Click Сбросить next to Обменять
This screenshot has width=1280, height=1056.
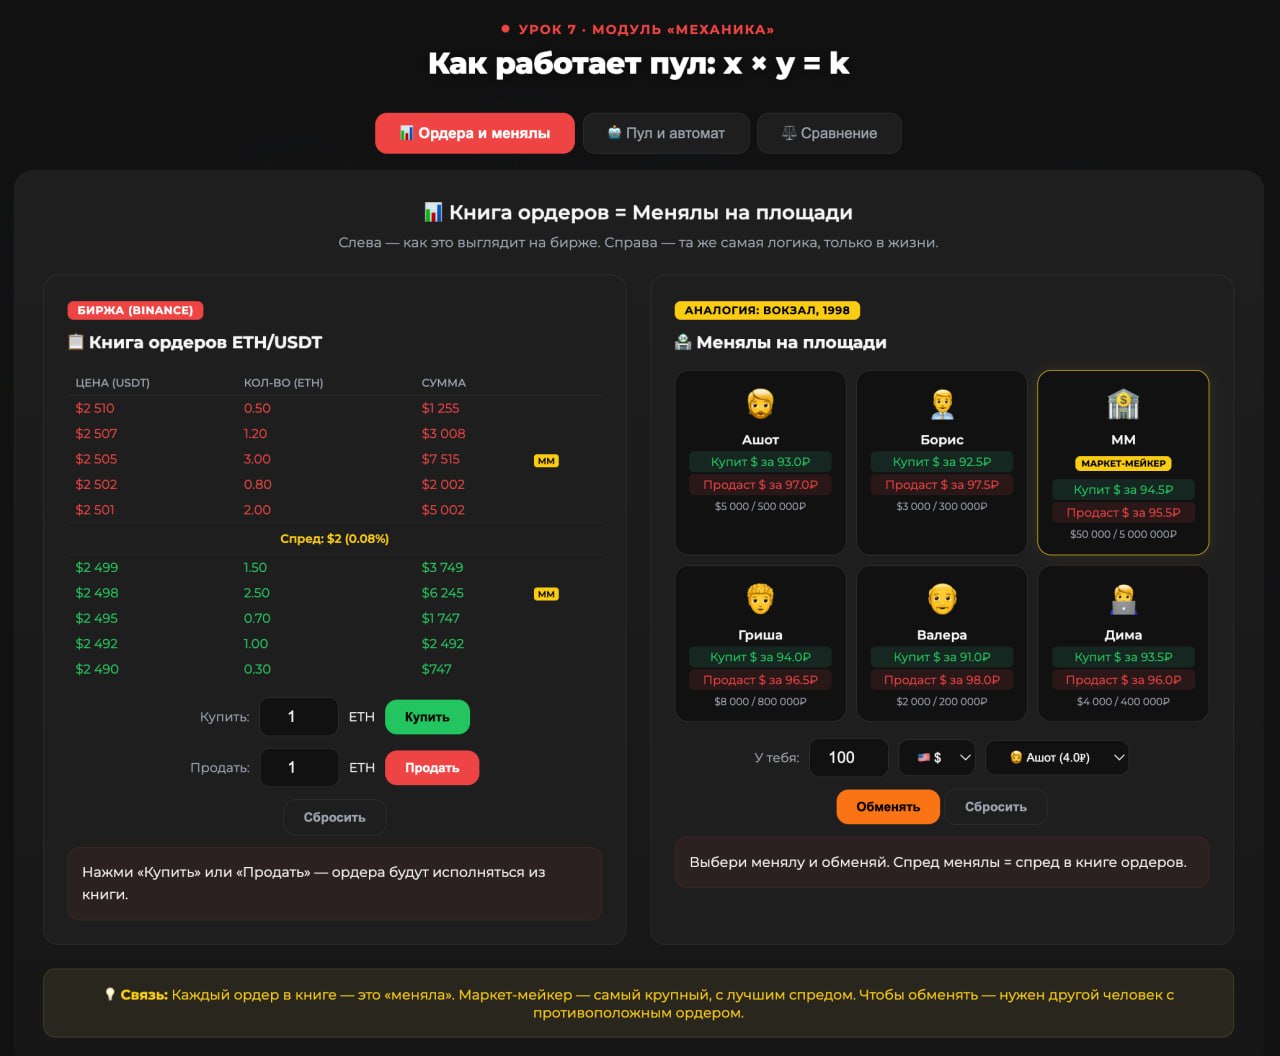point(995,807)
